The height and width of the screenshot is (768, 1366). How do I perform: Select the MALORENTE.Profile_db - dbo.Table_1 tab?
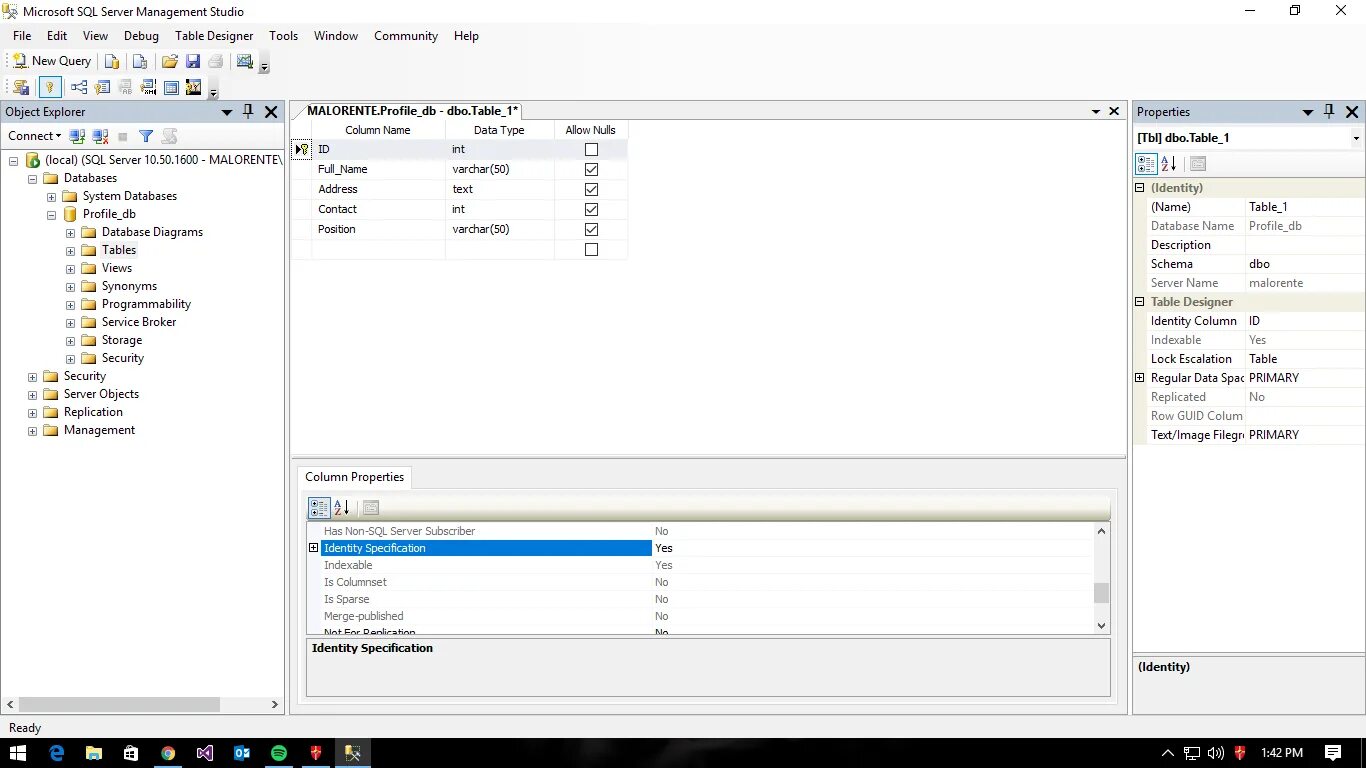click(412, 111)
